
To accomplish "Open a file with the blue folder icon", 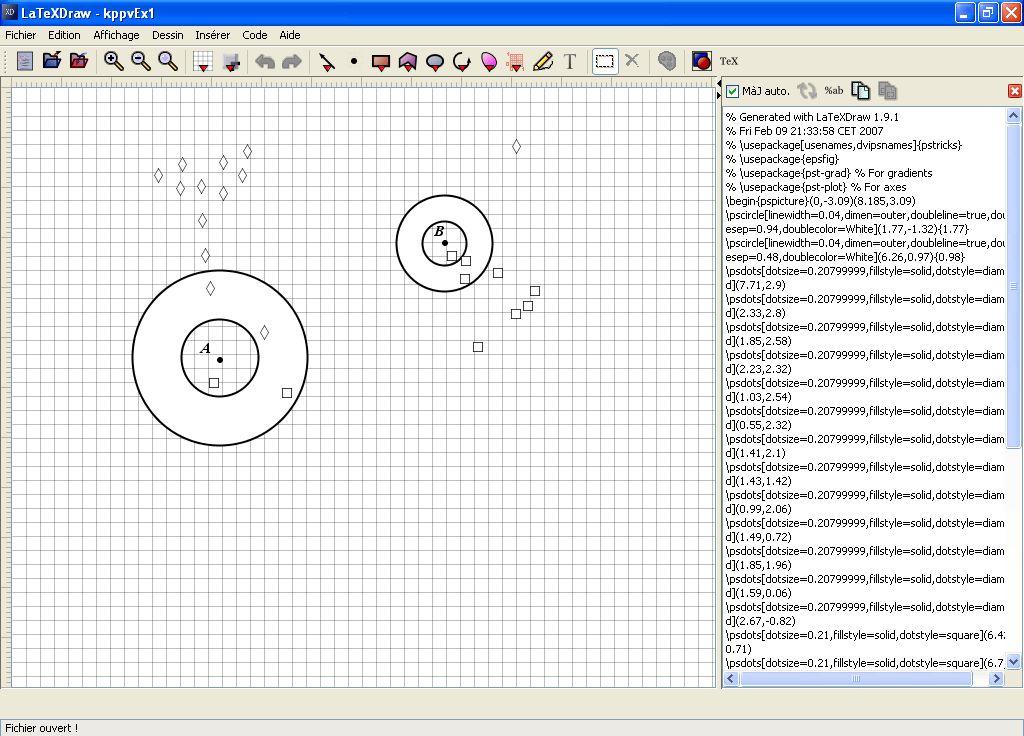I will (52, 61).
